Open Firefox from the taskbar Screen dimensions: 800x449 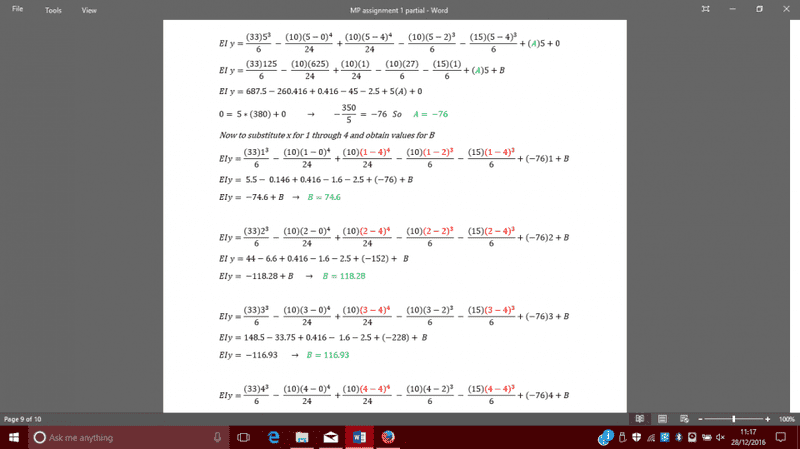pos(388,437)
